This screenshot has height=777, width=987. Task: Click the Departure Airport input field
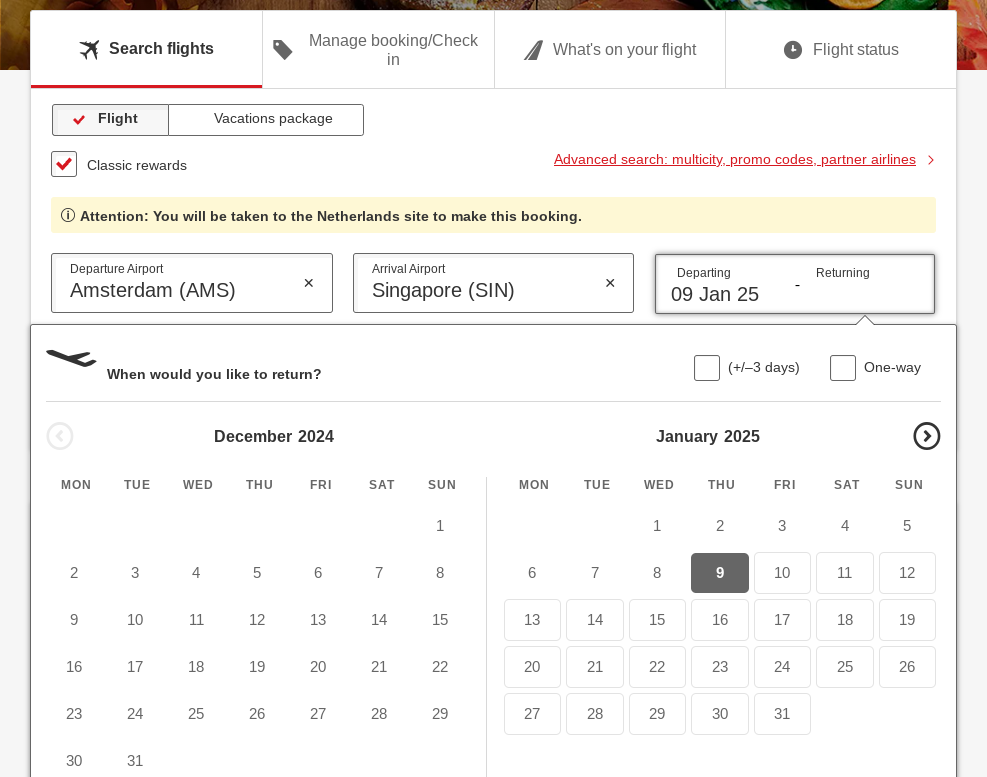[x=192, y=283]
